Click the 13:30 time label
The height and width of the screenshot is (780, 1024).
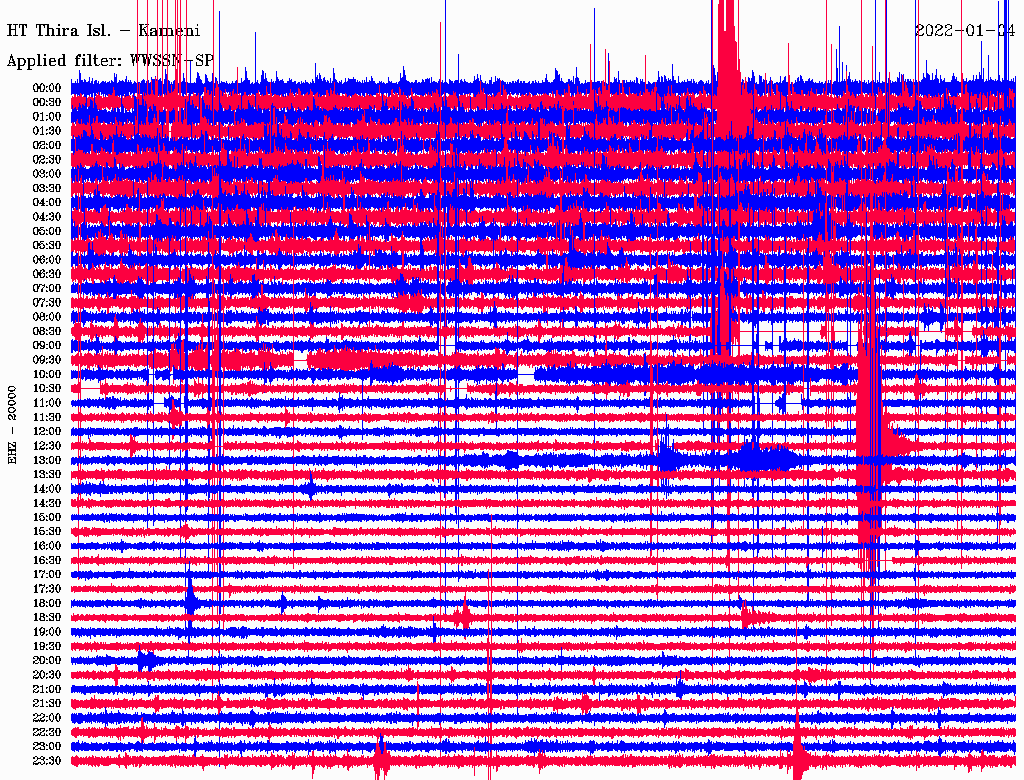tap(47, 474)
